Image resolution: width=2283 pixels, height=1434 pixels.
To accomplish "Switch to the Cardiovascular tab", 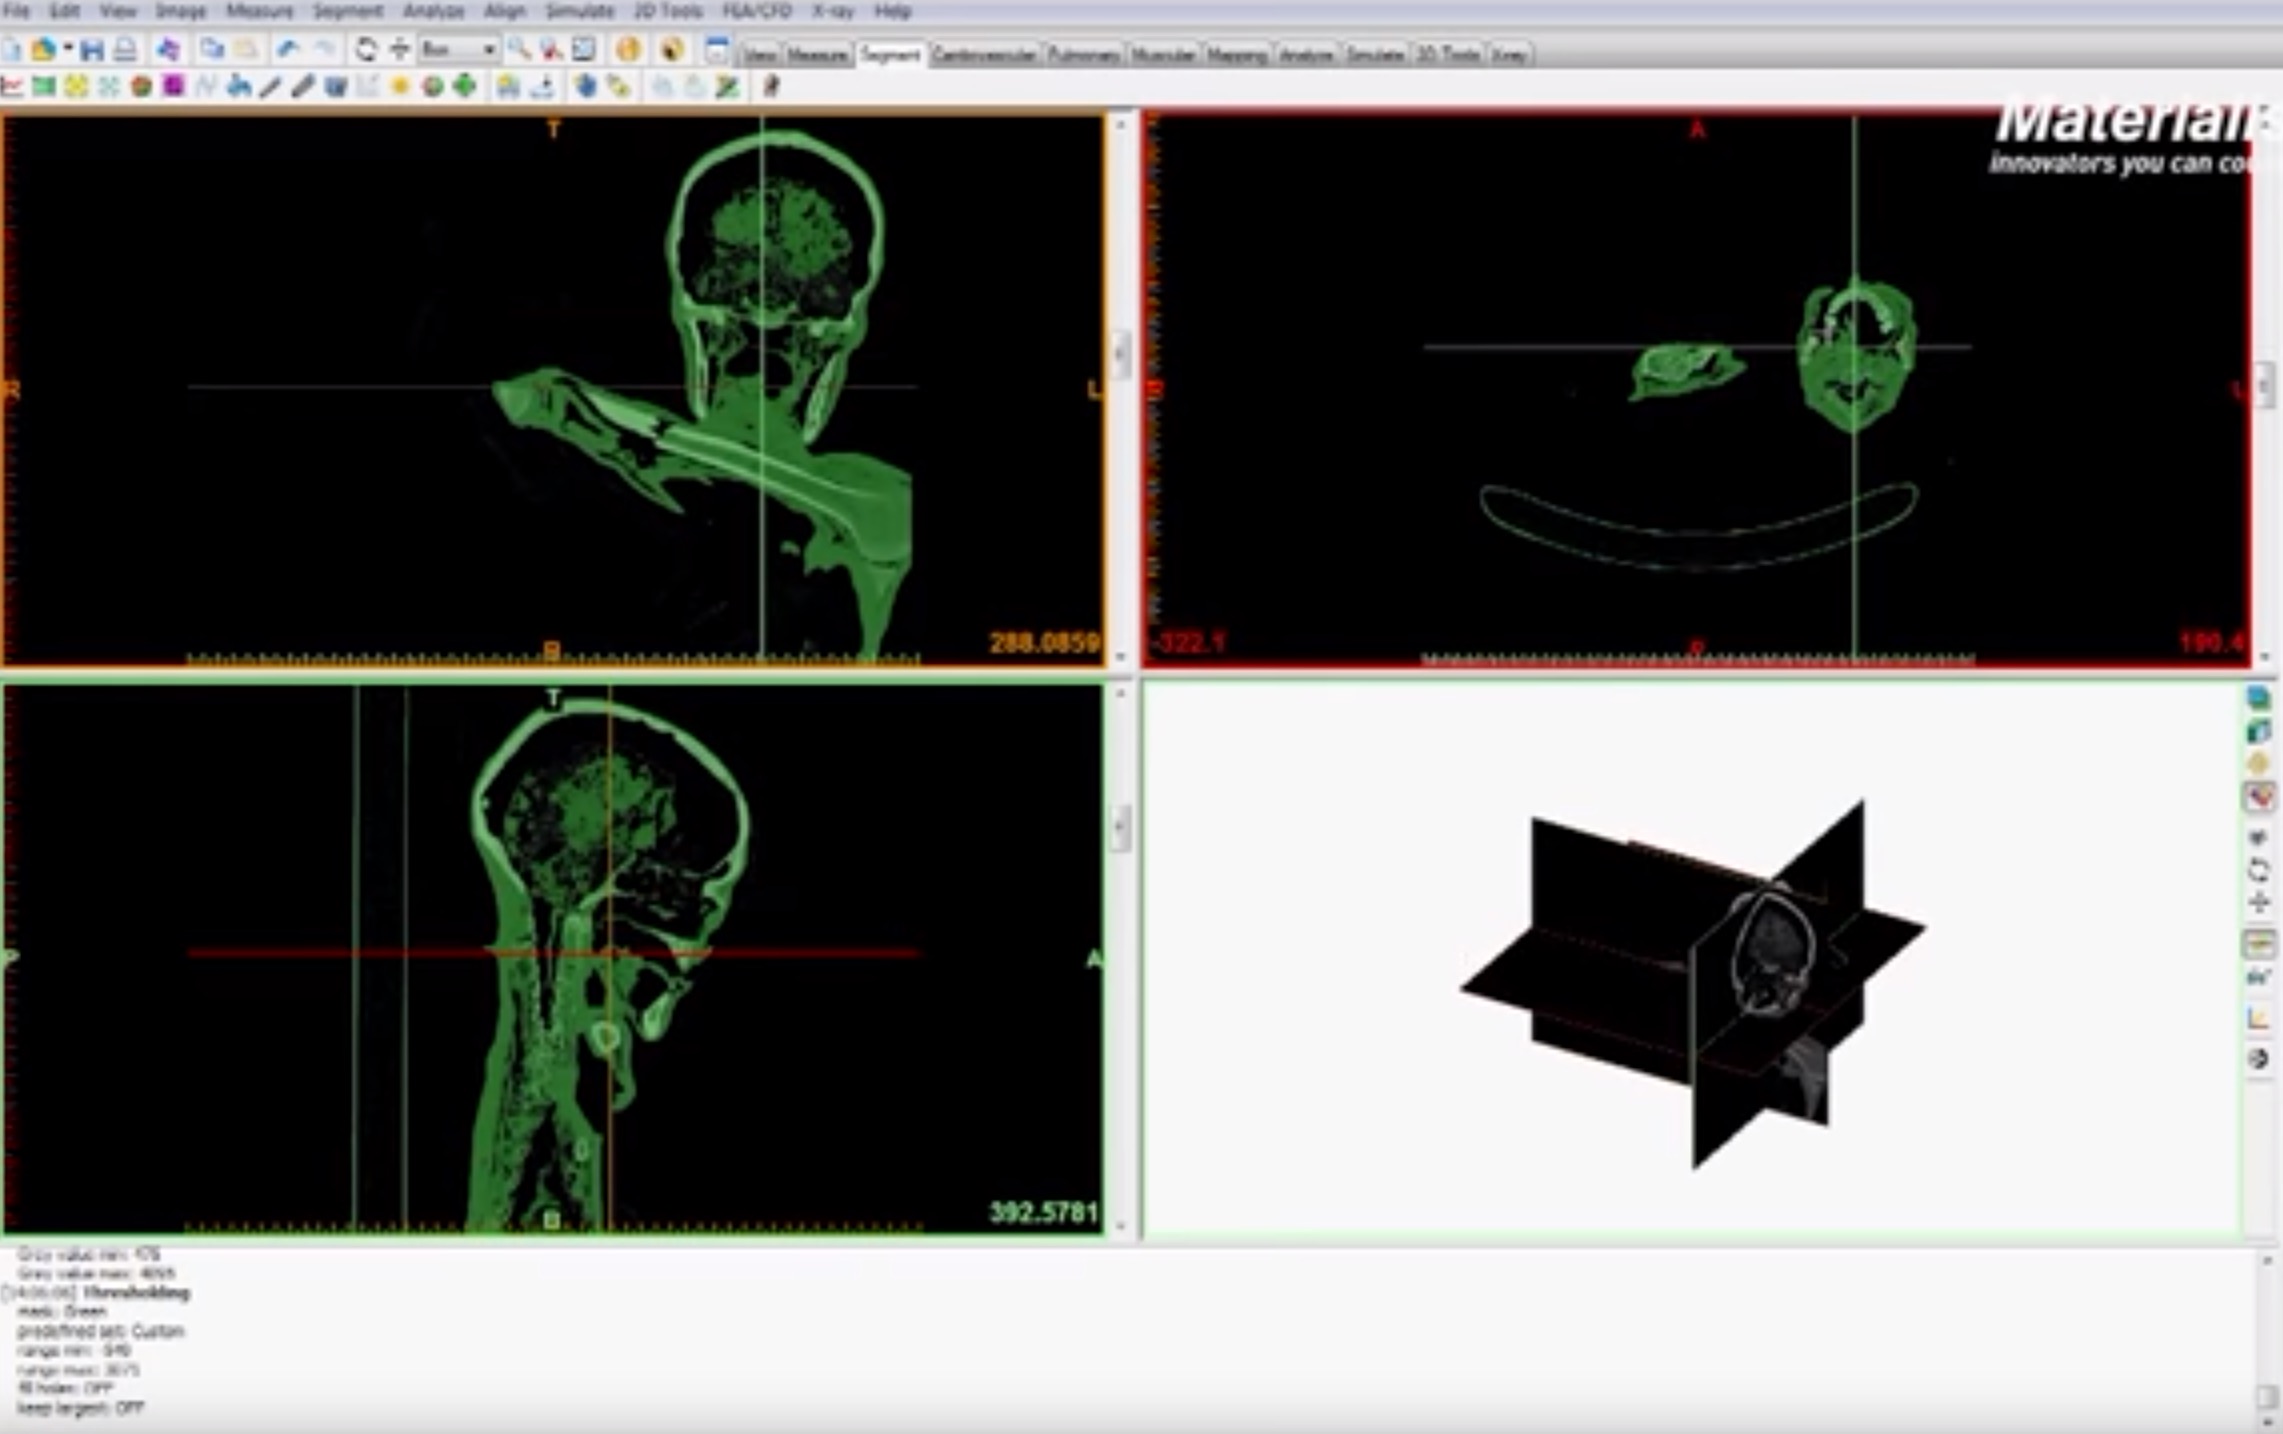I will (984, 55).
